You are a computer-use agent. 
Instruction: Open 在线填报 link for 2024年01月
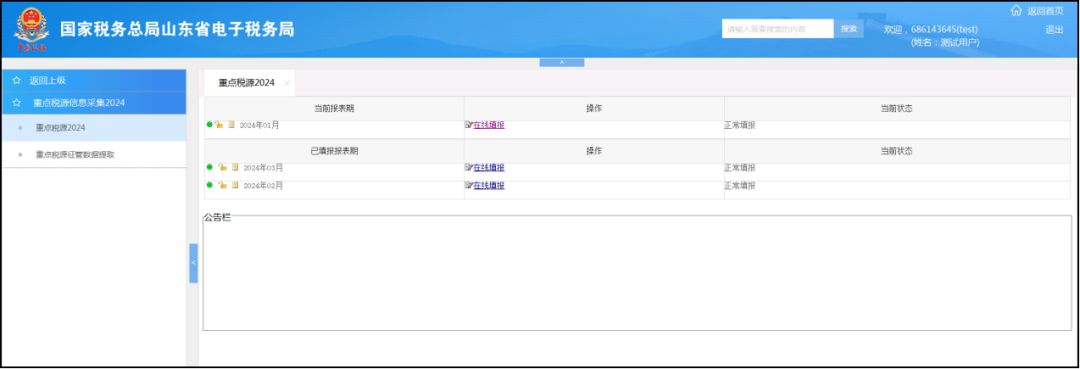tap(488, 125)
